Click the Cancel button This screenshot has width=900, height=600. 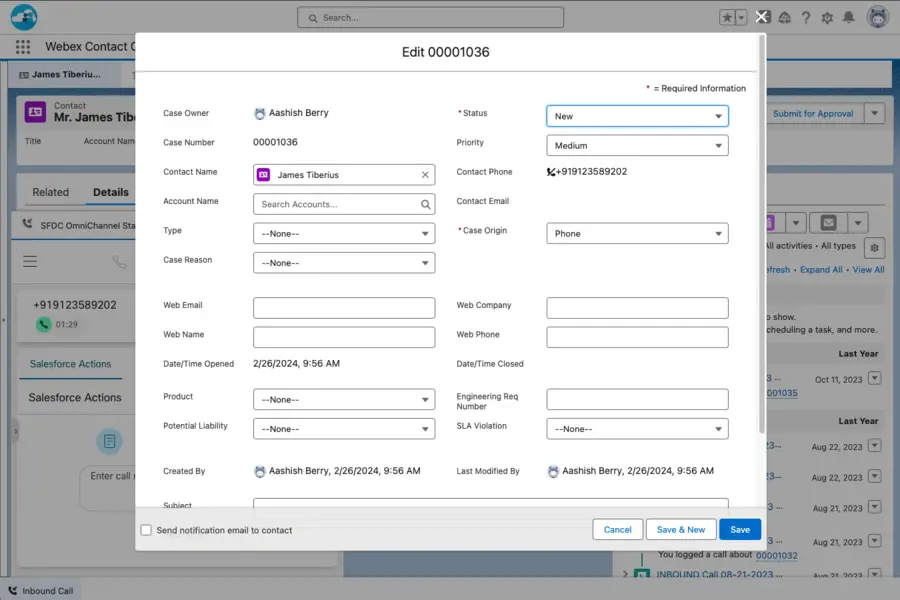coord(618,529)
